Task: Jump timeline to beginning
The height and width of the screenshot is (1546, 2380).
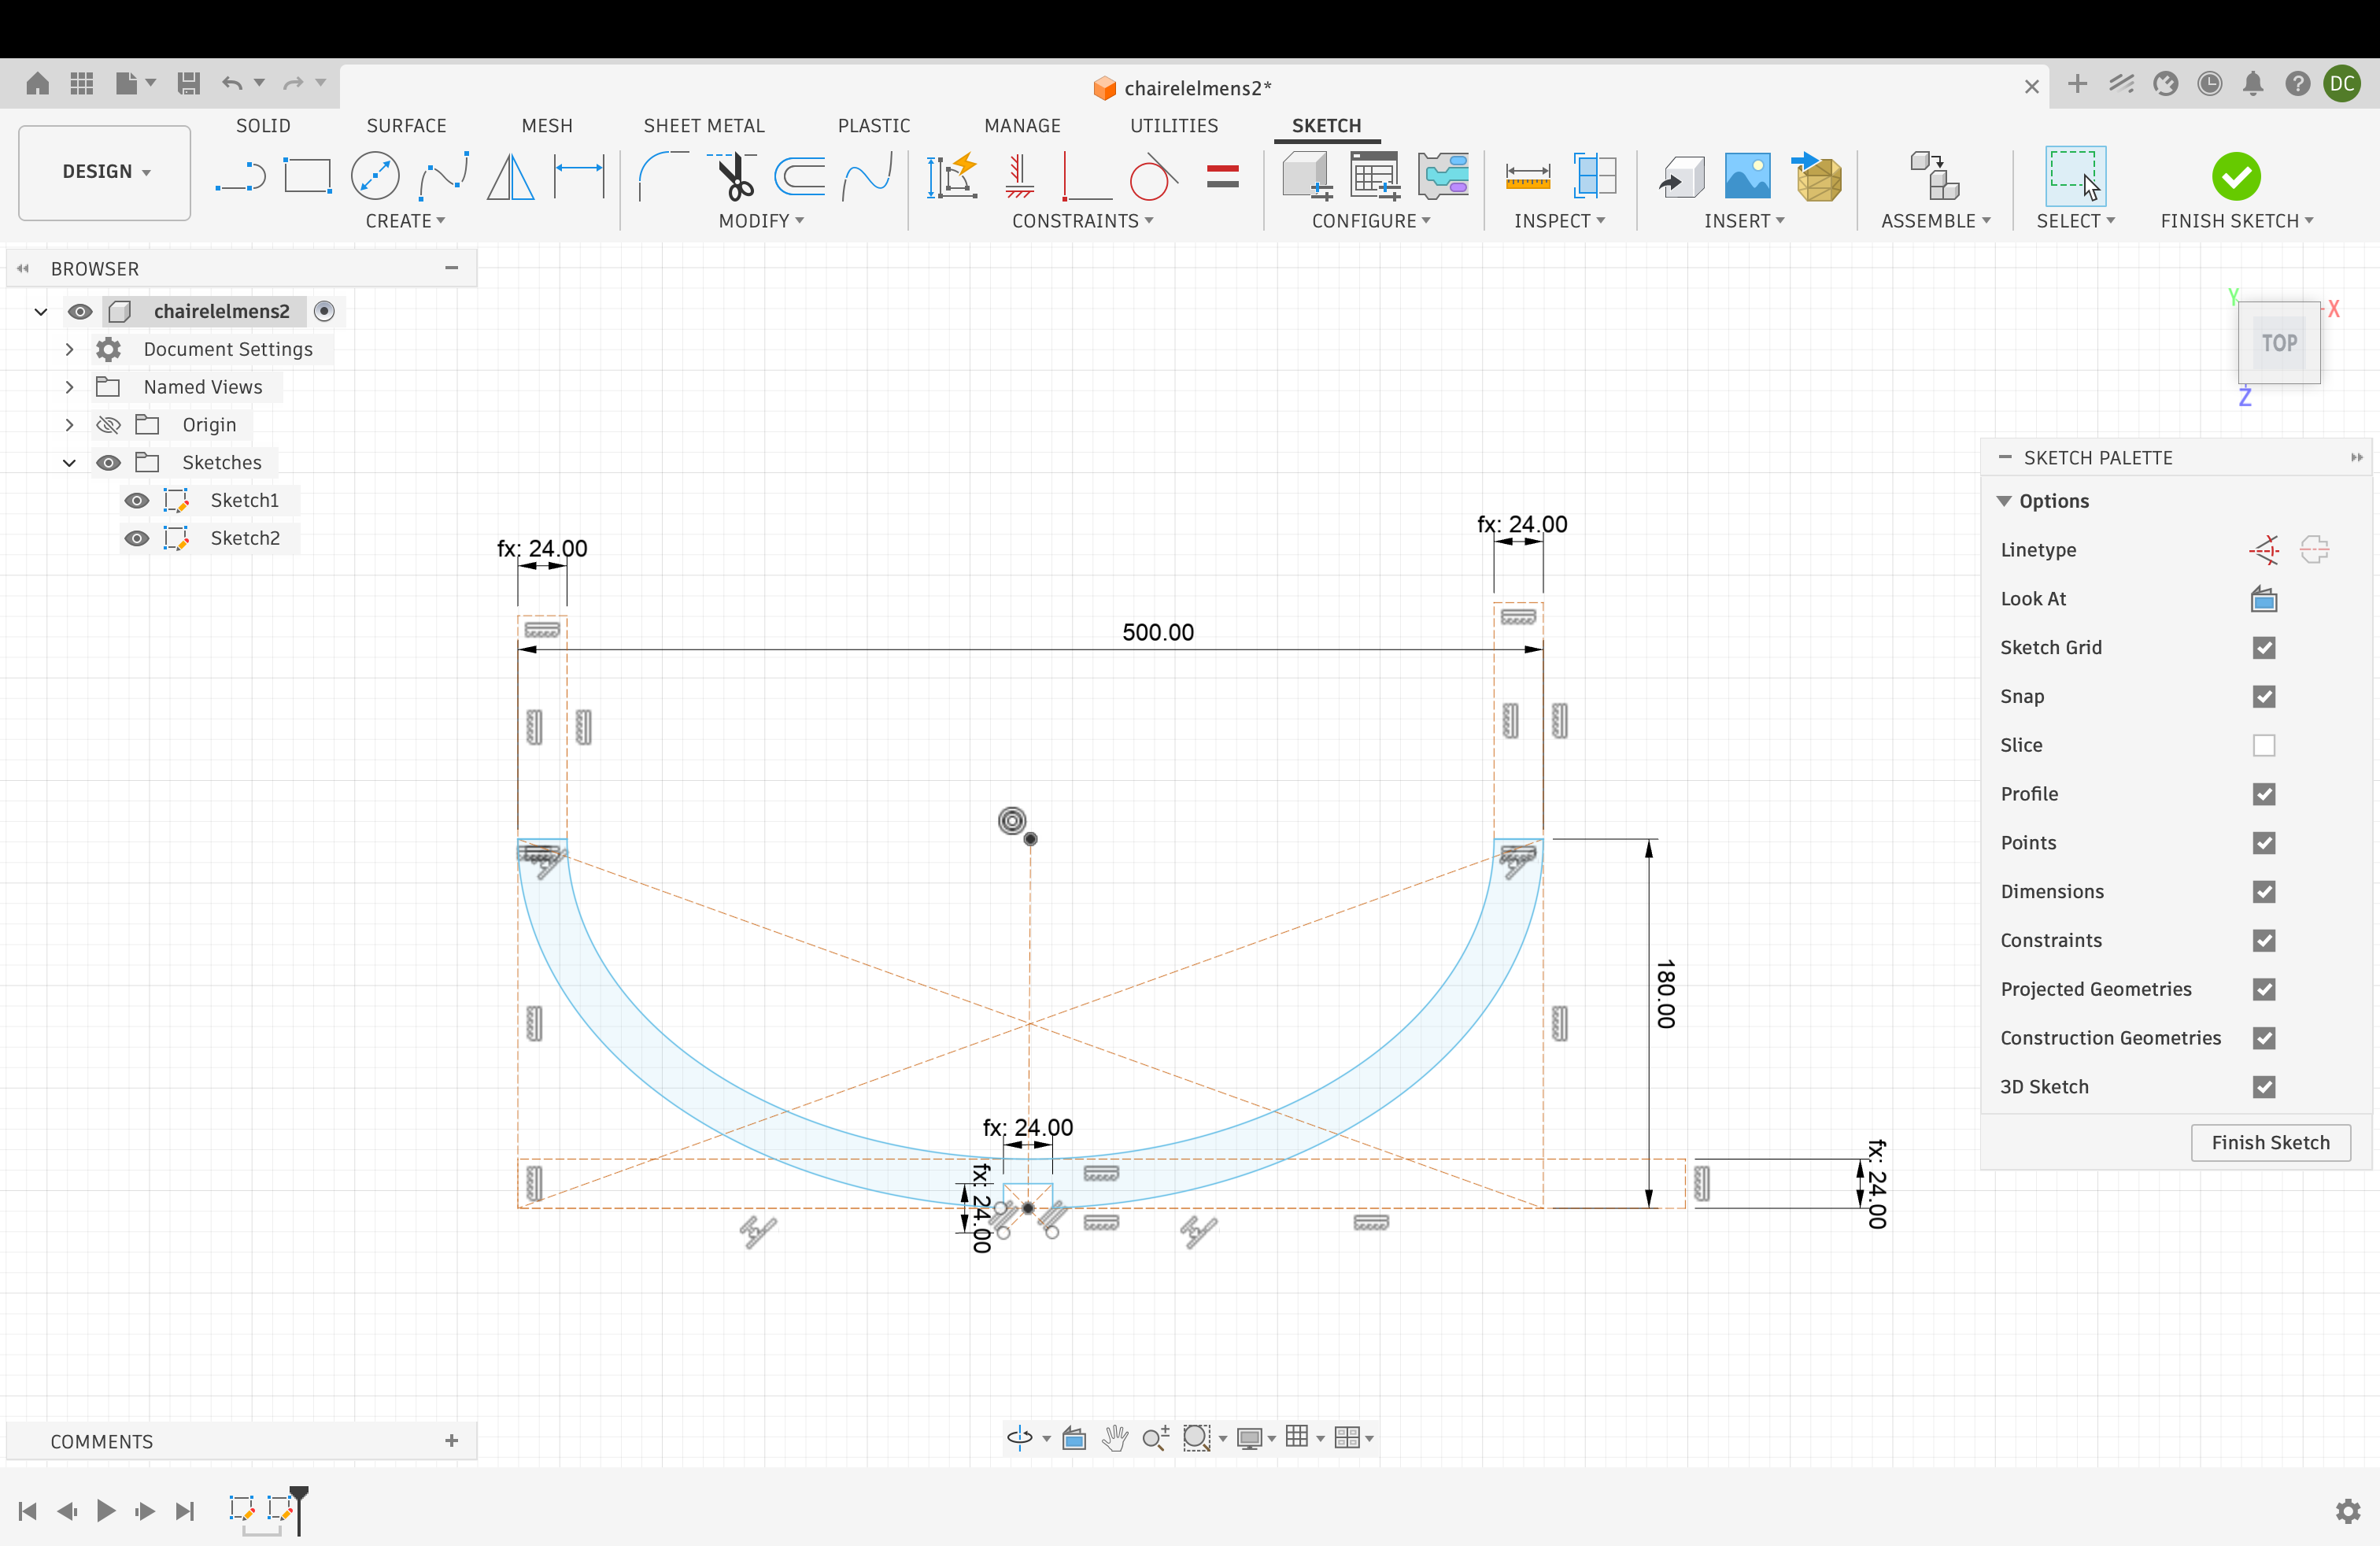Action: click(x=28, y=1511)
